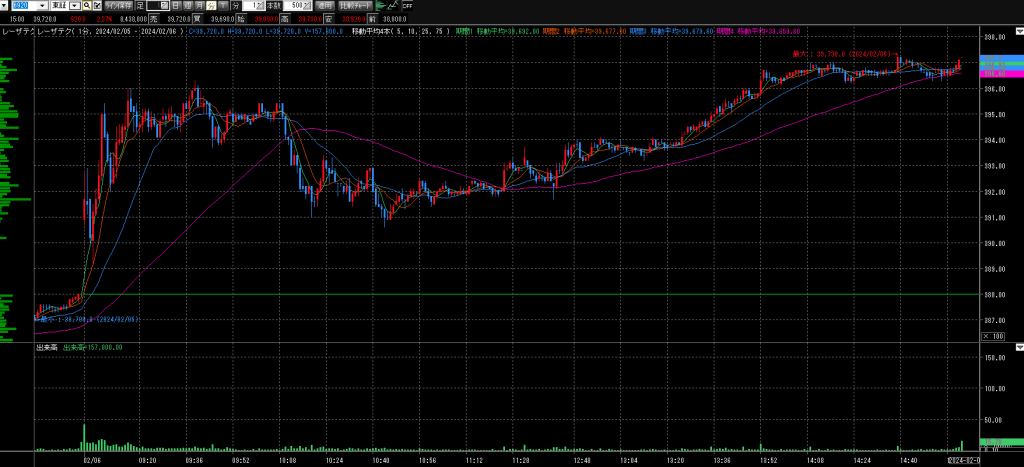Click the wrench settings icon

coord(97,6)
